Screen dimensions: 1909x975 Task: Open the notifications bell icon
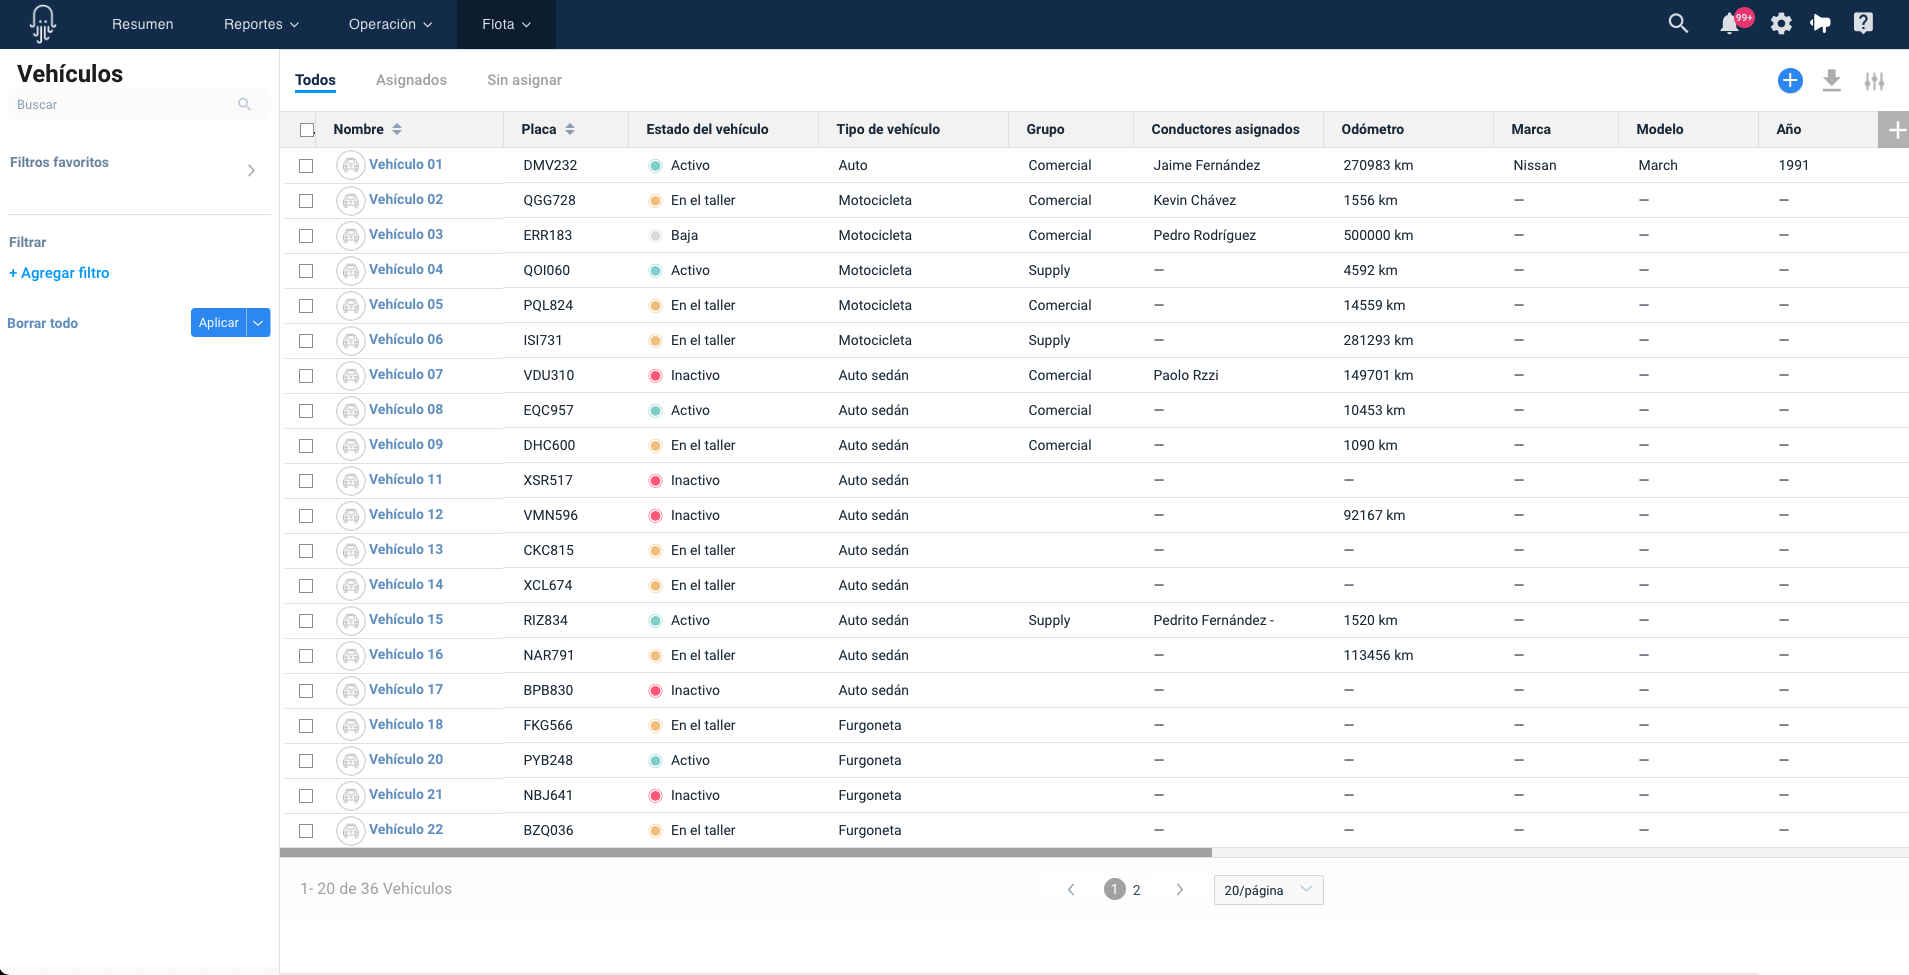pyautogui.click(x=1729, y=24)
